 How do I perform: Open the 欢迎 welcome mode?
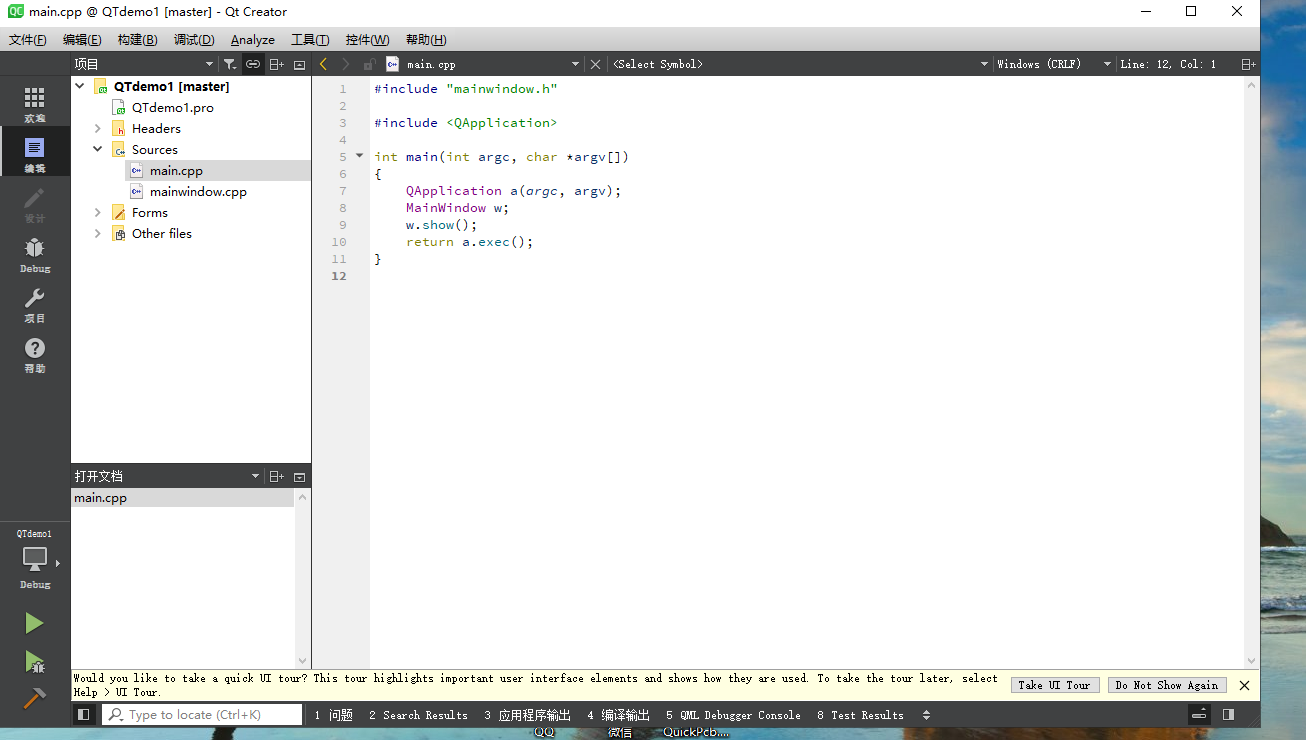click(x=35, y=103)
